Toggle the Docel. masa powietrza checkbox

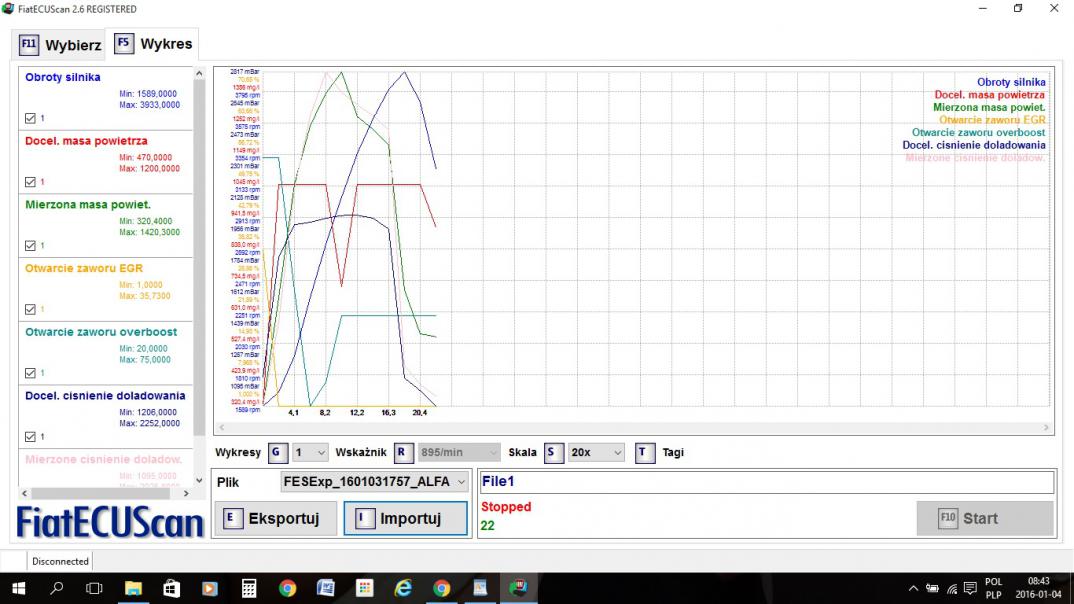pyautogui.click(x=30, y=182)
